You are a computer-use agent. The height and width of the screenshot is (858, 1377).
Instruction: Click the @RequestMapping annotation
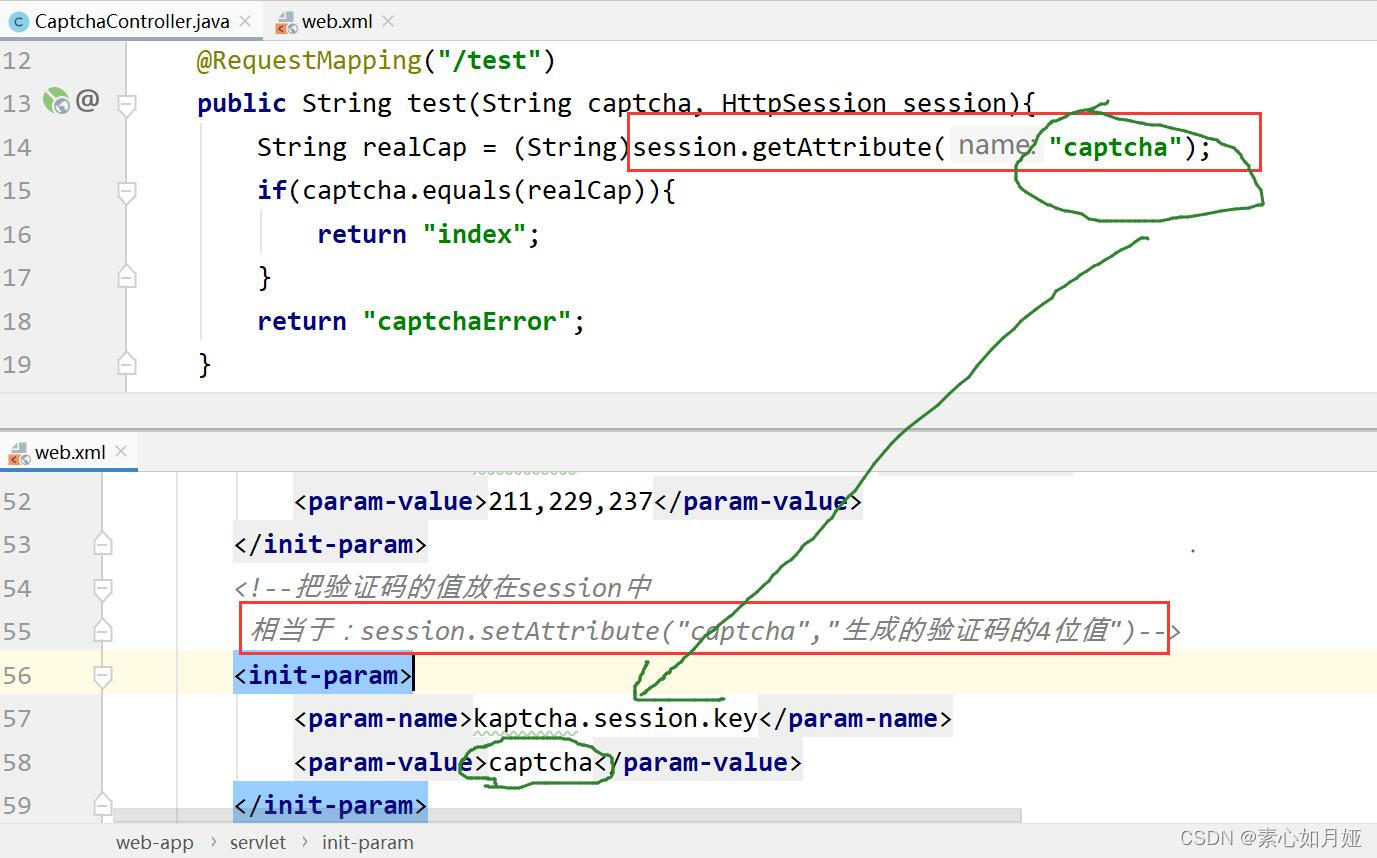tap(309, 61)
